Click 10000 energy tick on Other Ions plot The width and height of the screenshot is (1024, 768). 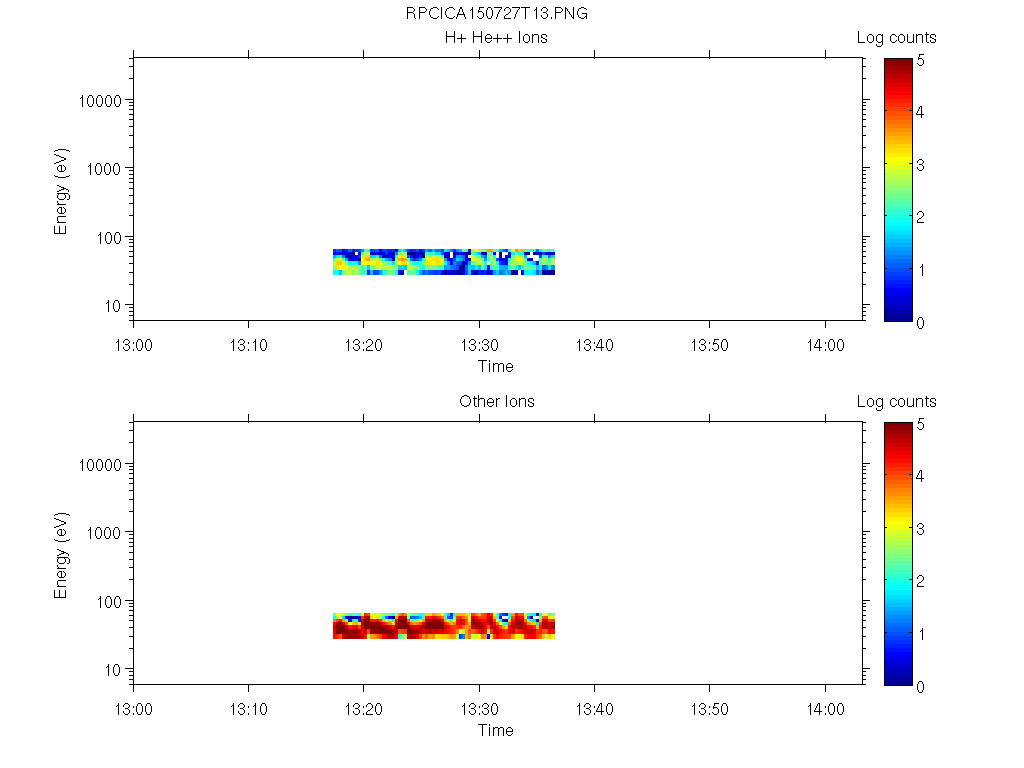pos(100,465)
